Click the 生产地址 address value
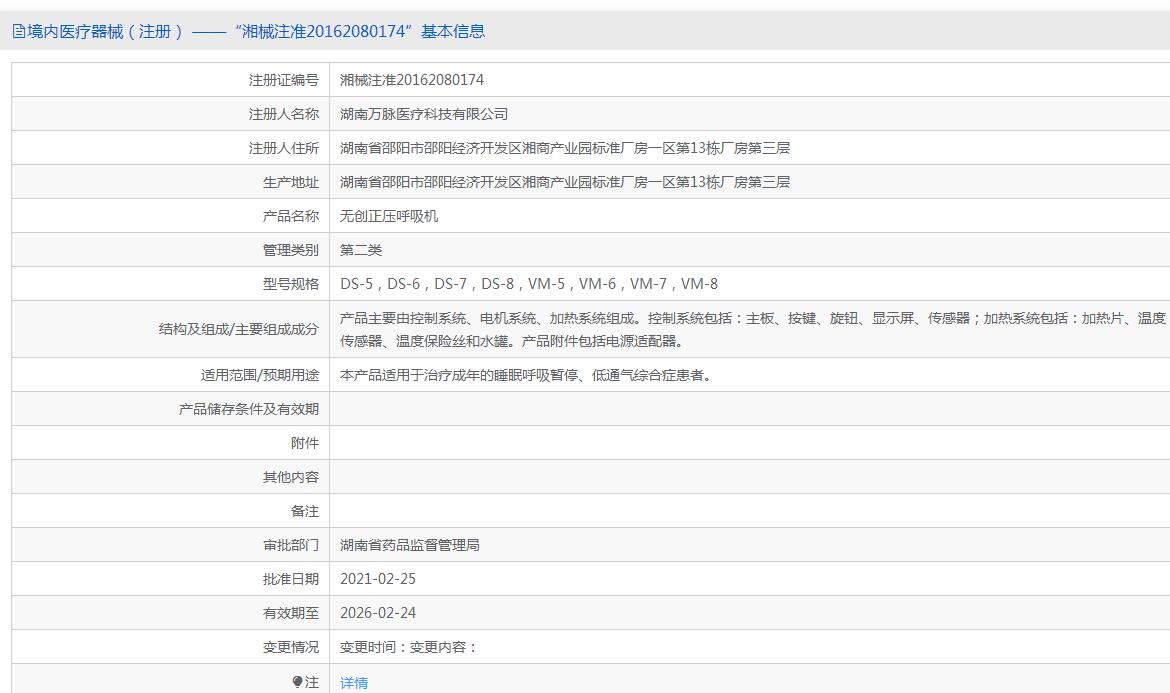Viewport: 1170px width, 693px height. [565, 182]
